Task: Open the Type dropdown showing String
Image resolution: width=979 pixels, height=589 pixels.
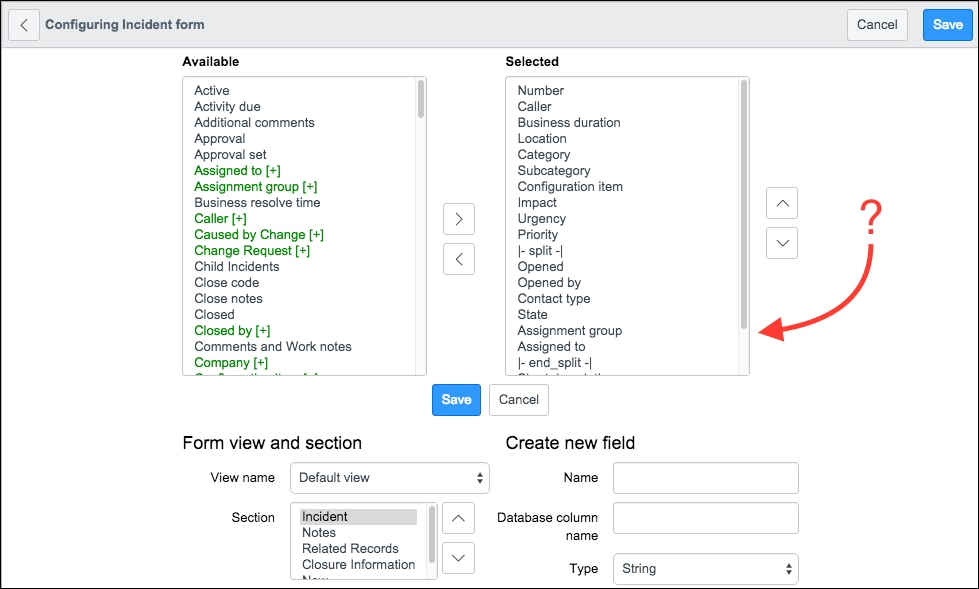Action: pyautogui.click(x=705, y=568)
